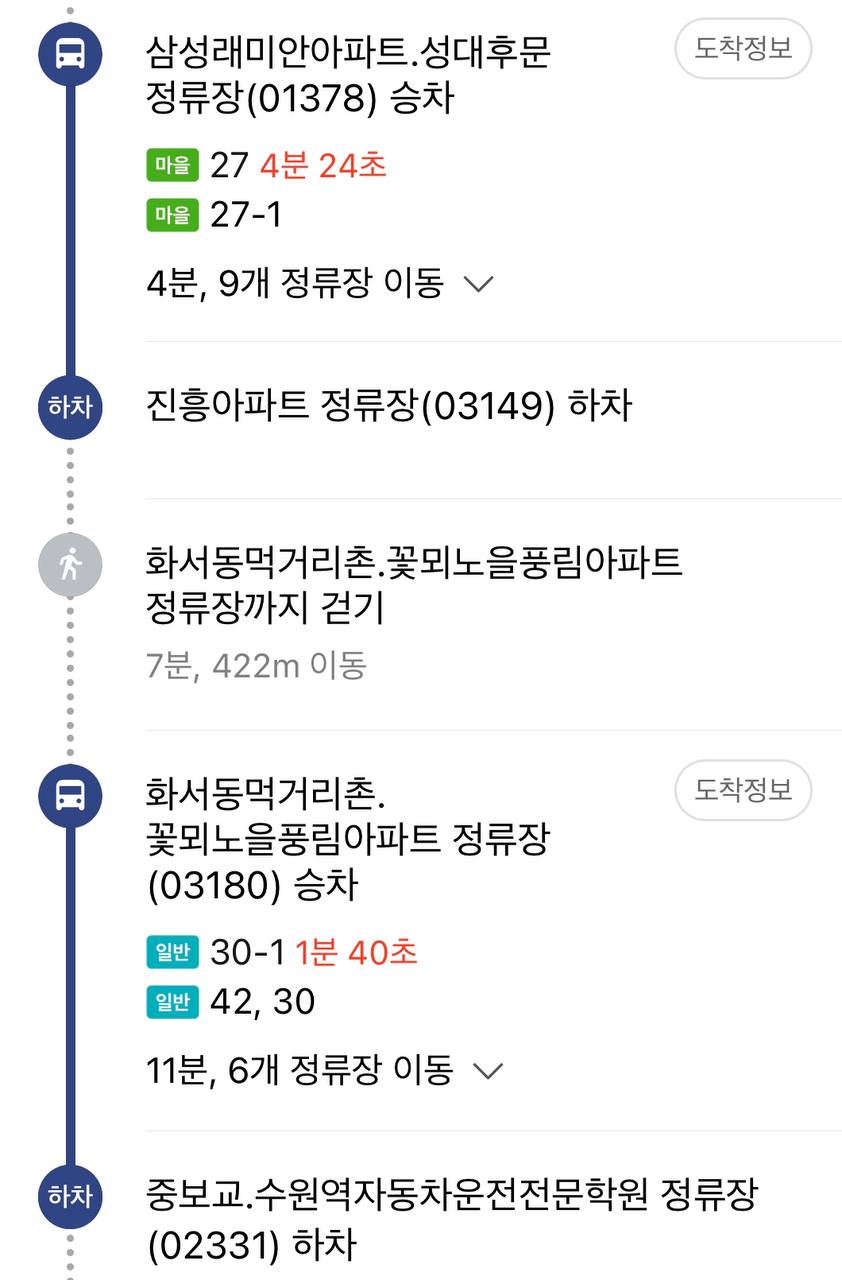Open 도착정보 for 화서동먹거리촌 stop
Screen dimensions: 842x1280
pos(742,790)
